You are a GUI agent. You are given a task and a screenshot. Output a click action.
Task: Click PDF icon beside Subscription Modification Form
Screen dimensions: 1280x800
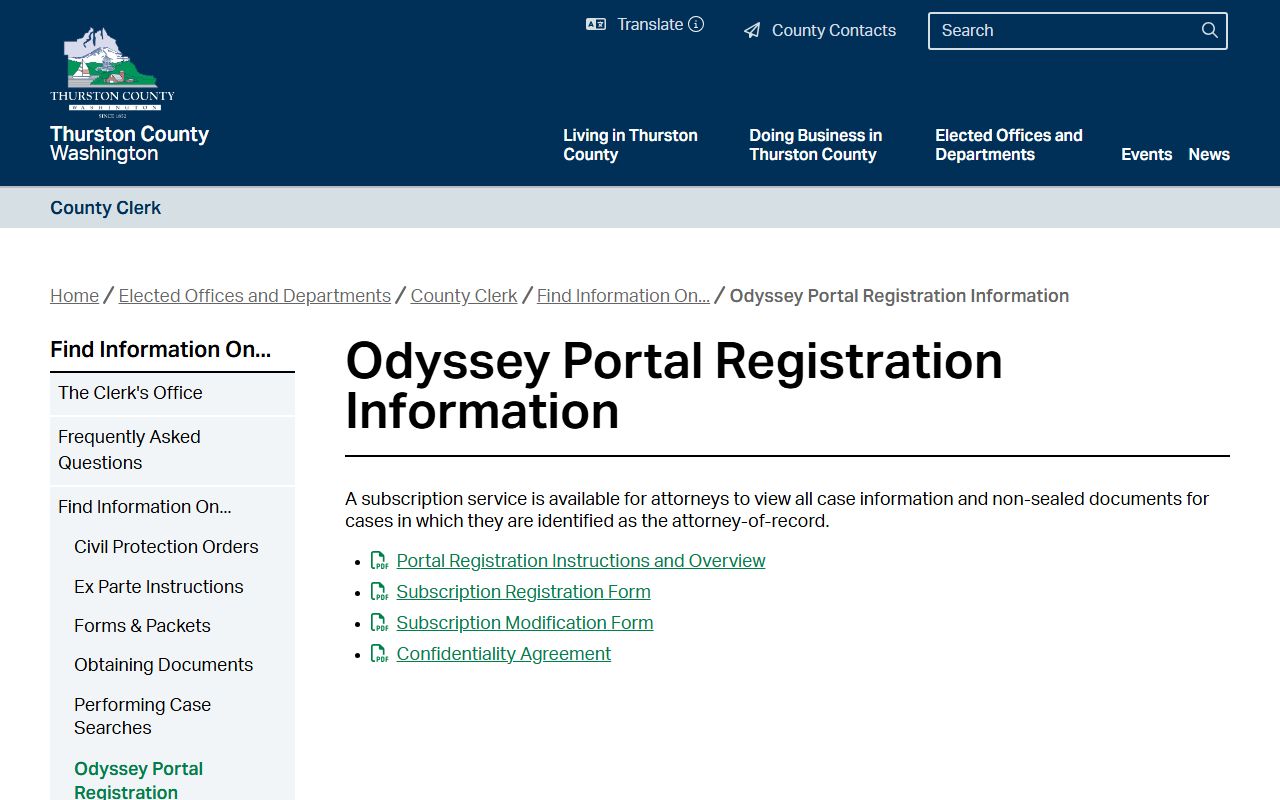click(380, 623)
